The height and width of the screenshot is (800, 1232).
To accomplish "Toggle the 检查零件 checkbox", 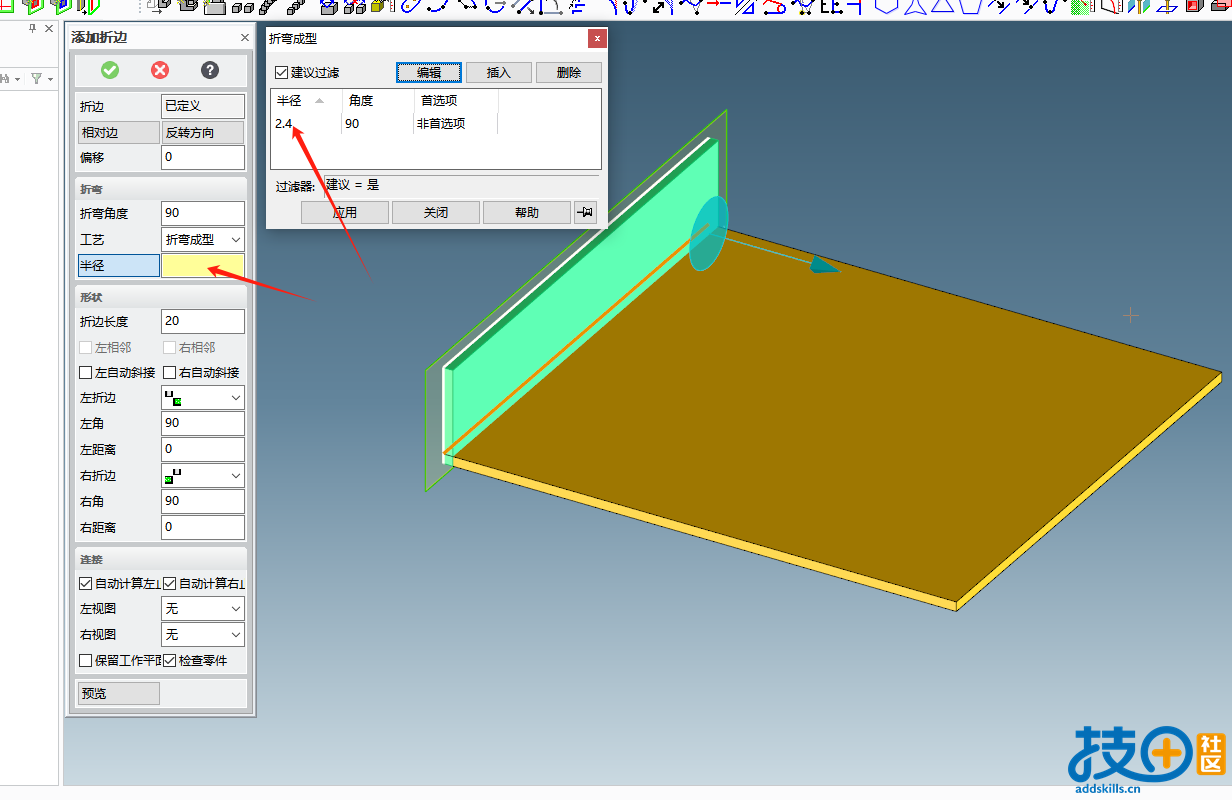I will click(170, 660).
